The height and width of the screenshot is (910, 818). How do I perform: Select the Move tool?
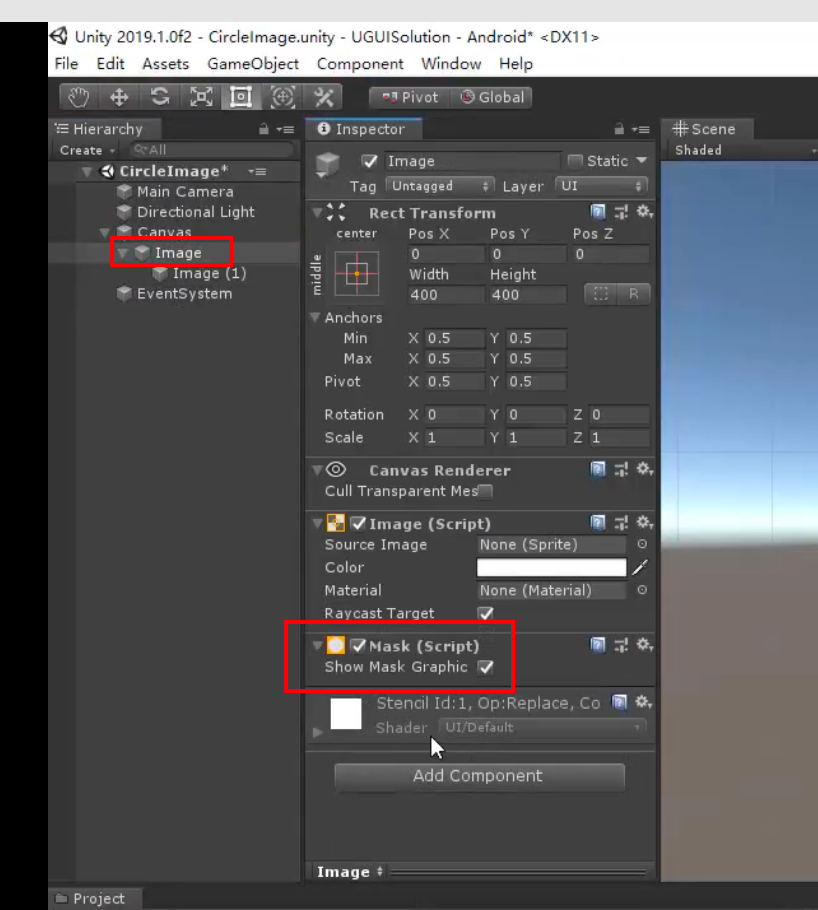click(119, 97)
